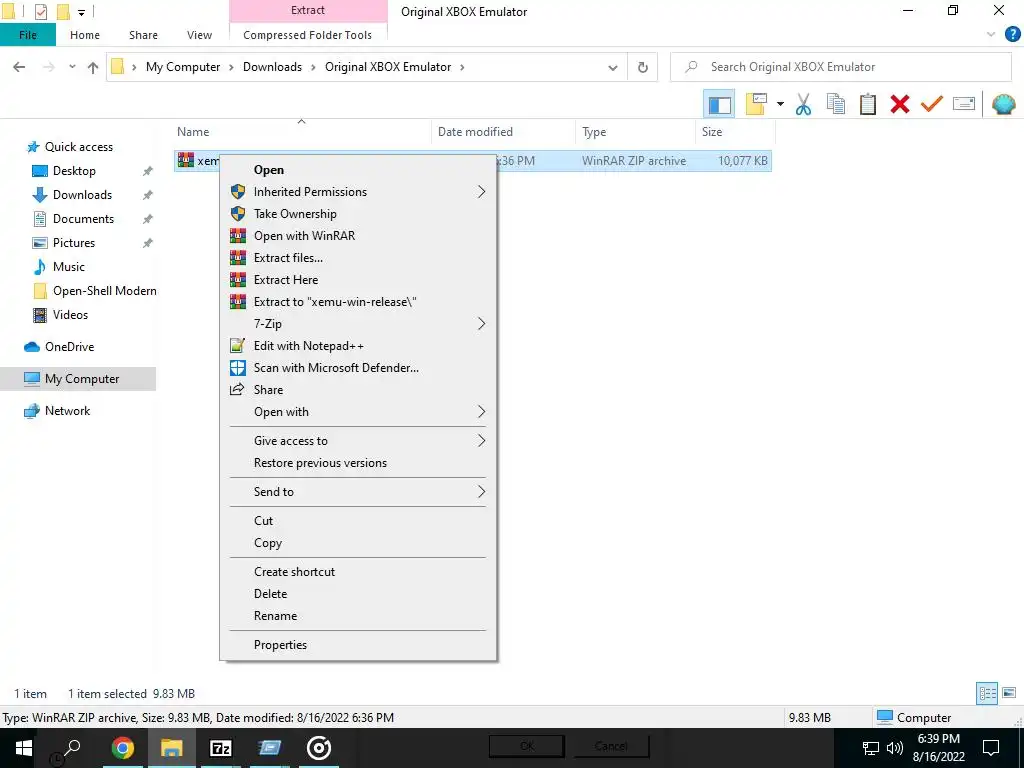Choose Open with WinRAR
The width and height of the screenshot is (1024, 768).
tap(358, 236)
